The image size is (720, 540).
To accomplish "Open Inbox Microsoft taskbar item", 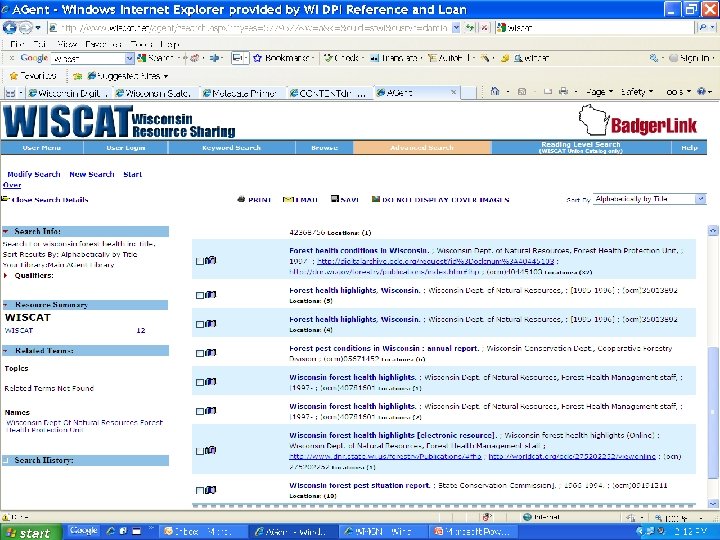I will 205,532.
